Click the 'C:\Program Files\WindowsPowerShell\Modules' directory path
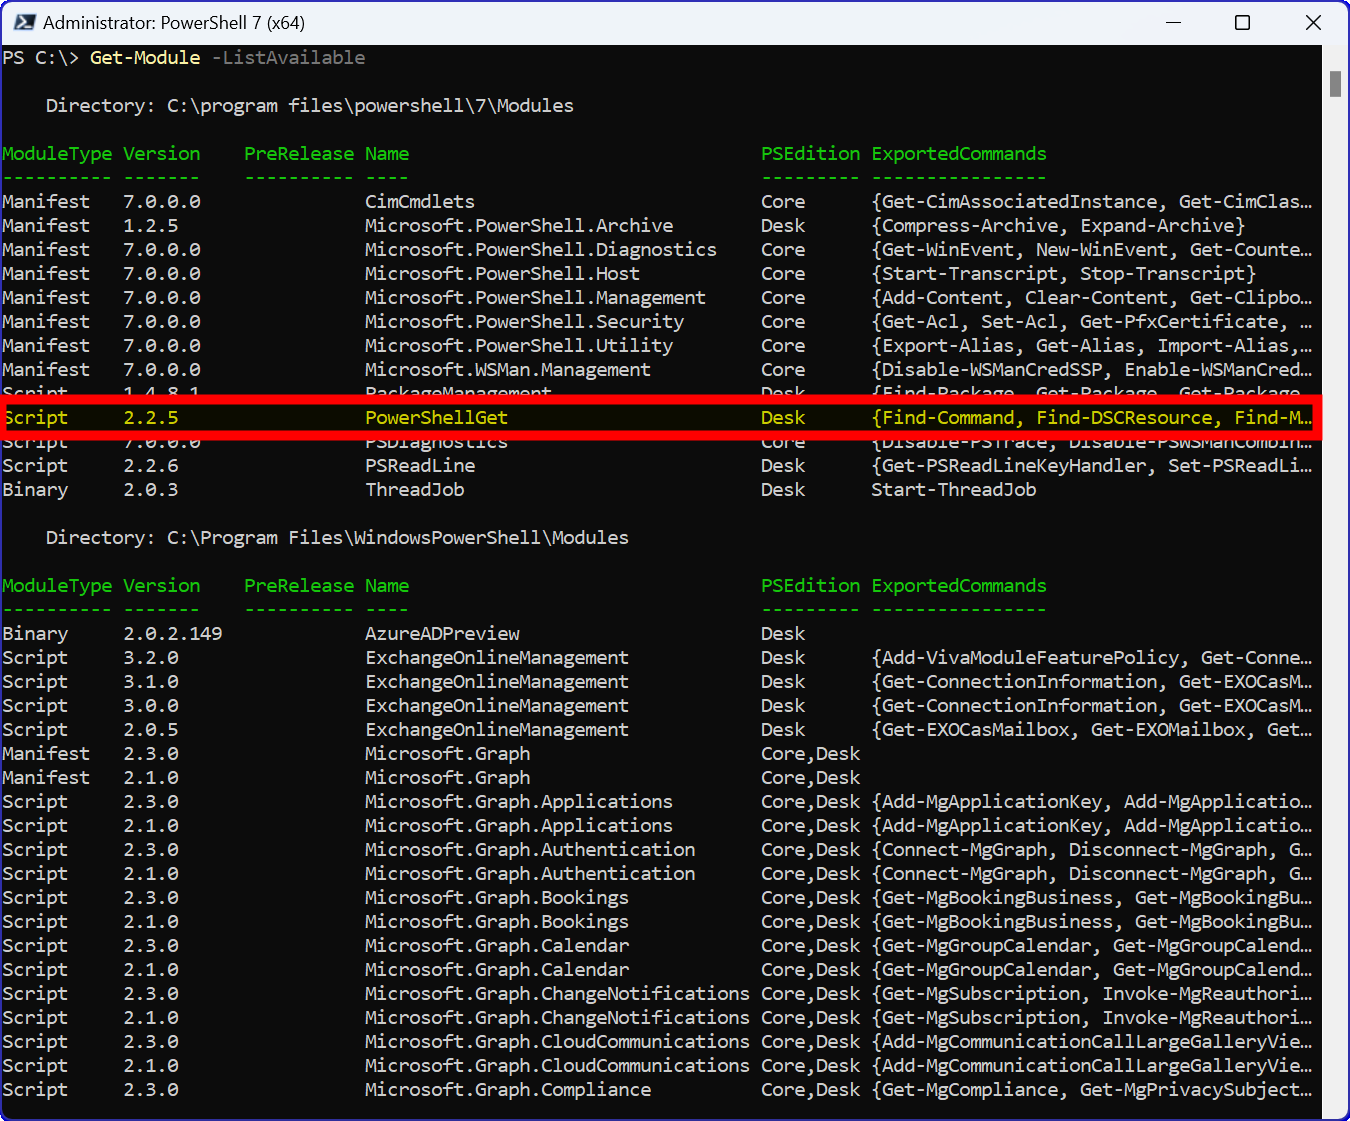 click(398, 538)
